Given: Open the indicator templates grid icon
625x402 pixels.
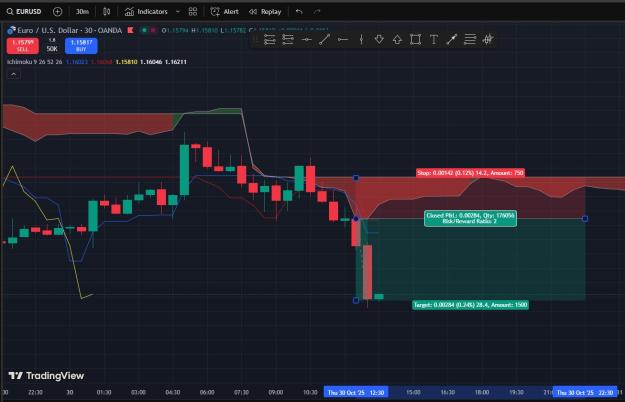Looking at the screenshot, I should pos(193,12).
